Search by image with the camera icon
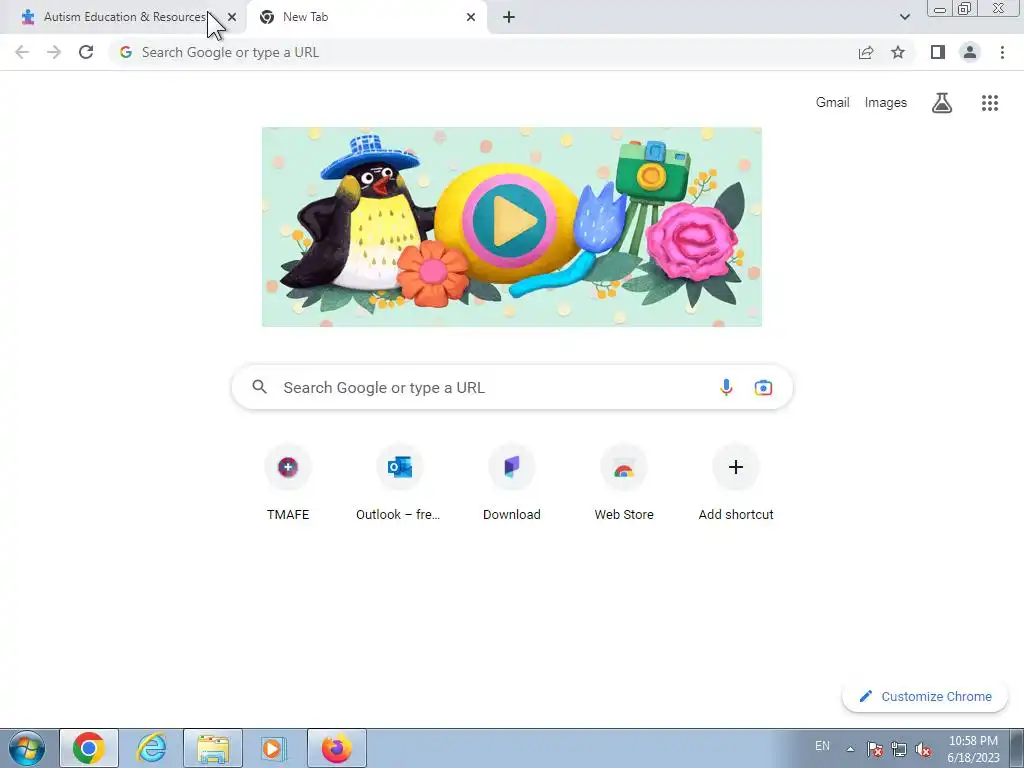The height and width of the screenshot is (768, 1024). [x=763, y=387]
